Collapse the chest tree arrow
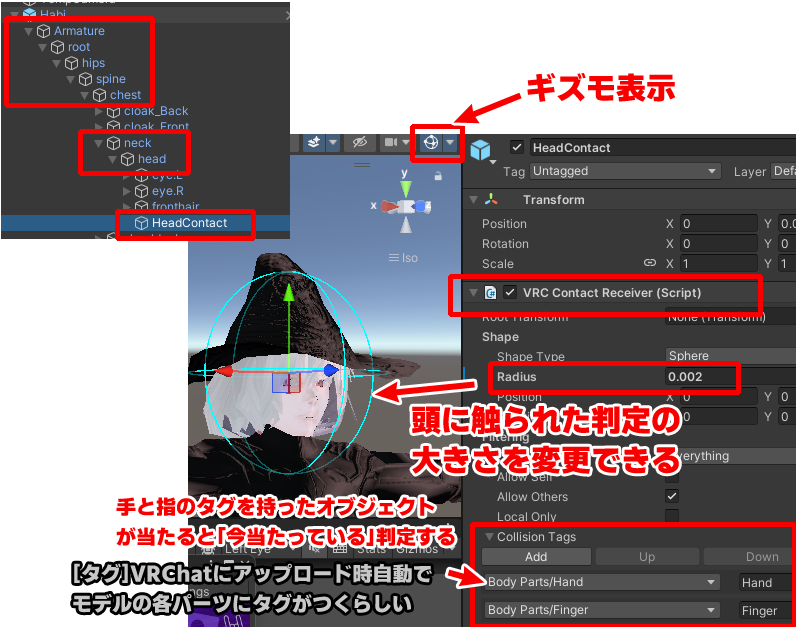The height and width of the screenshot is (627, 796). [x=85, y=95]
